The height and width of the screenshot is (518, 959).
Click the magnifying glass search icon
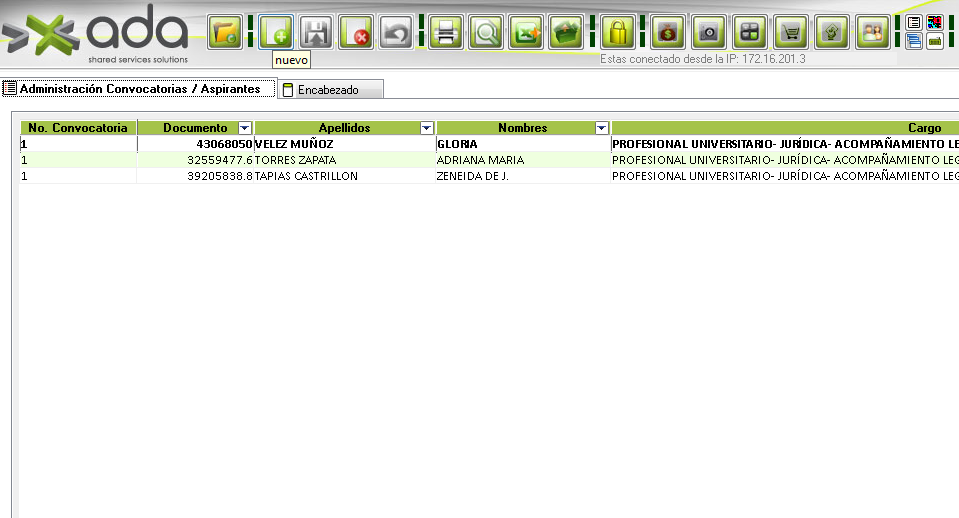click(x=486, y=32)
